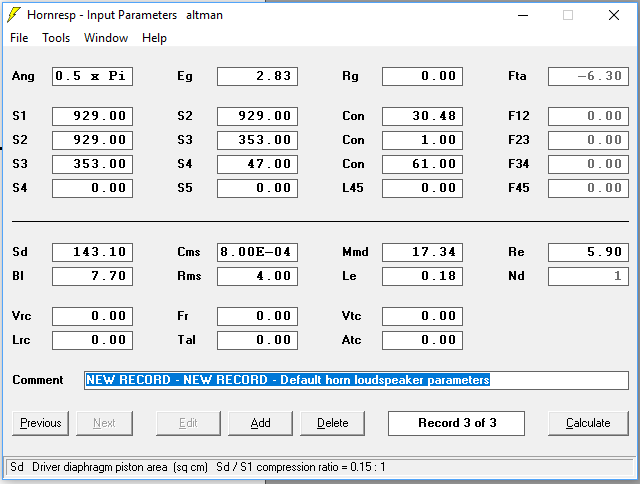
Task: Open the File menu
Action: click(19, 38)
